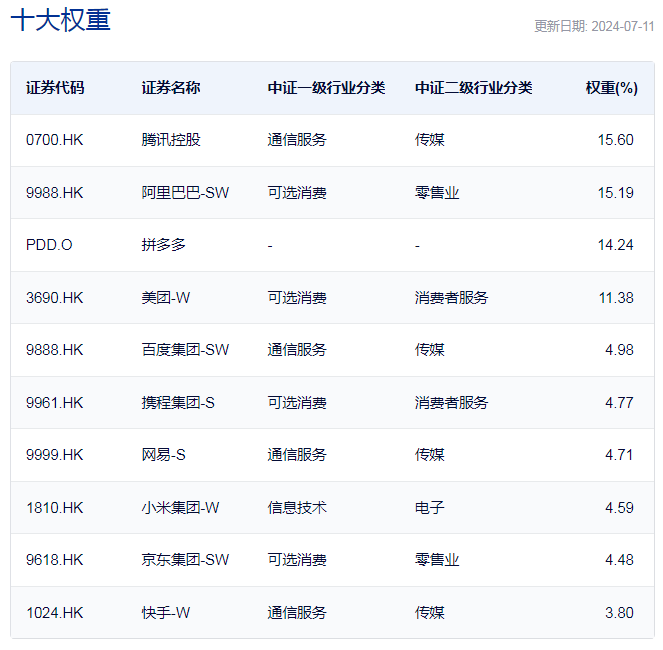Select stock code 1024.HK
This screenshot has height=650, width=663.
[x=55, y=612]
